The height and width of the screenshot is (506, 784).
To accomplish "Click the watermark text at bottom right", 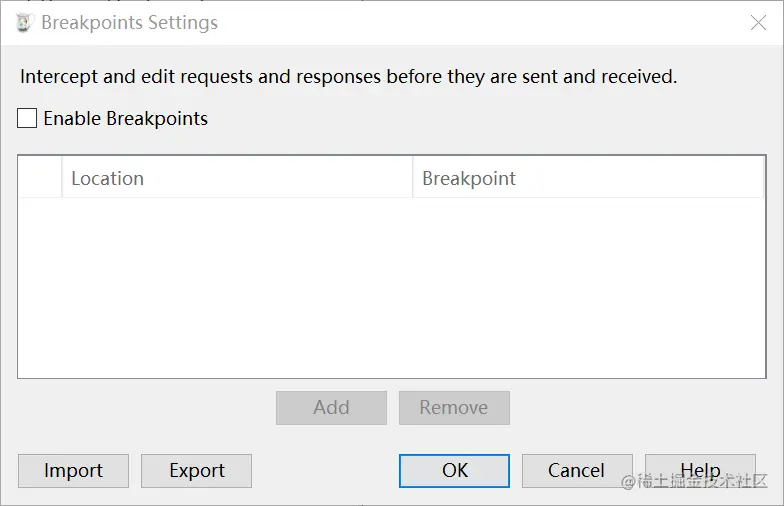I will tap(694, 482).
